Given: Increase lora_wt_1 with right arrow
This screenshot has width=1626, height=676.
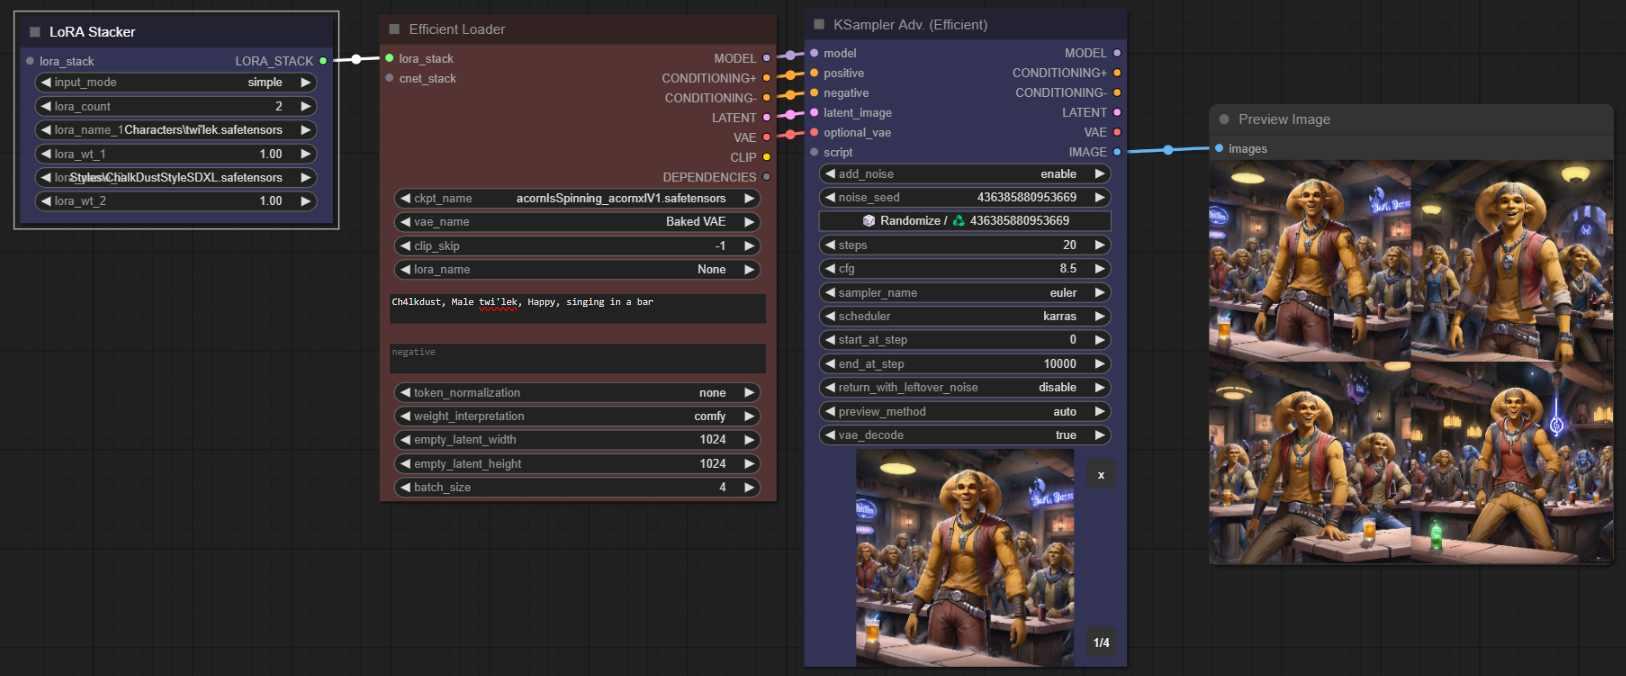Looking at the screenshot, I should pos(305,154).
